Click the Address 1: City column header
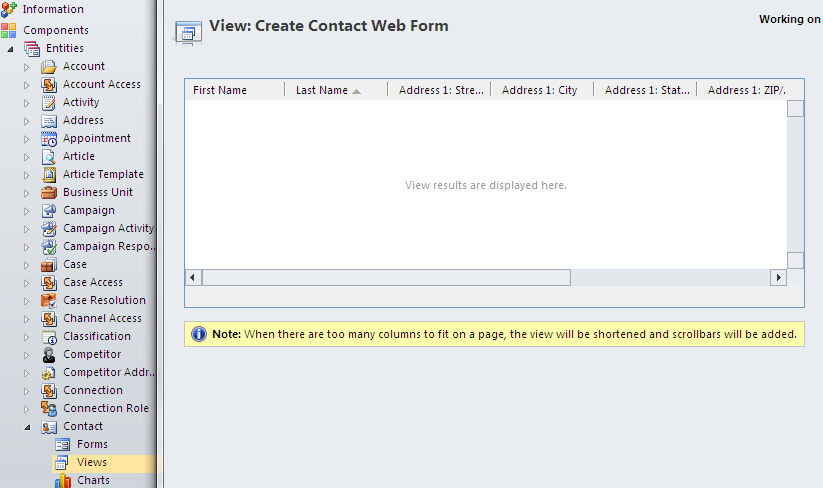Image resolution: width=823 pixels, height=488 pixels. [539, 91]
